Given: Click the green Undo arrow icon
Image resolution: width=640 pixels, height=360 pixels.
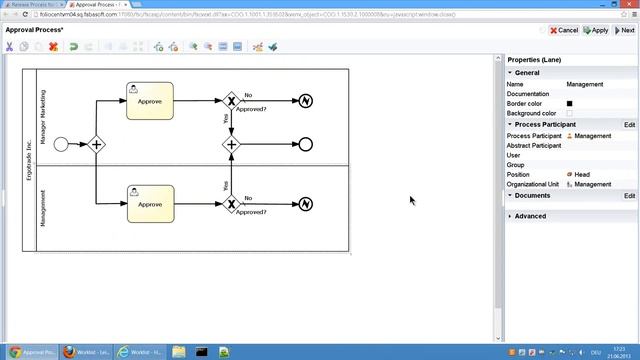Looking at the screenshot, I should [73, 47].
